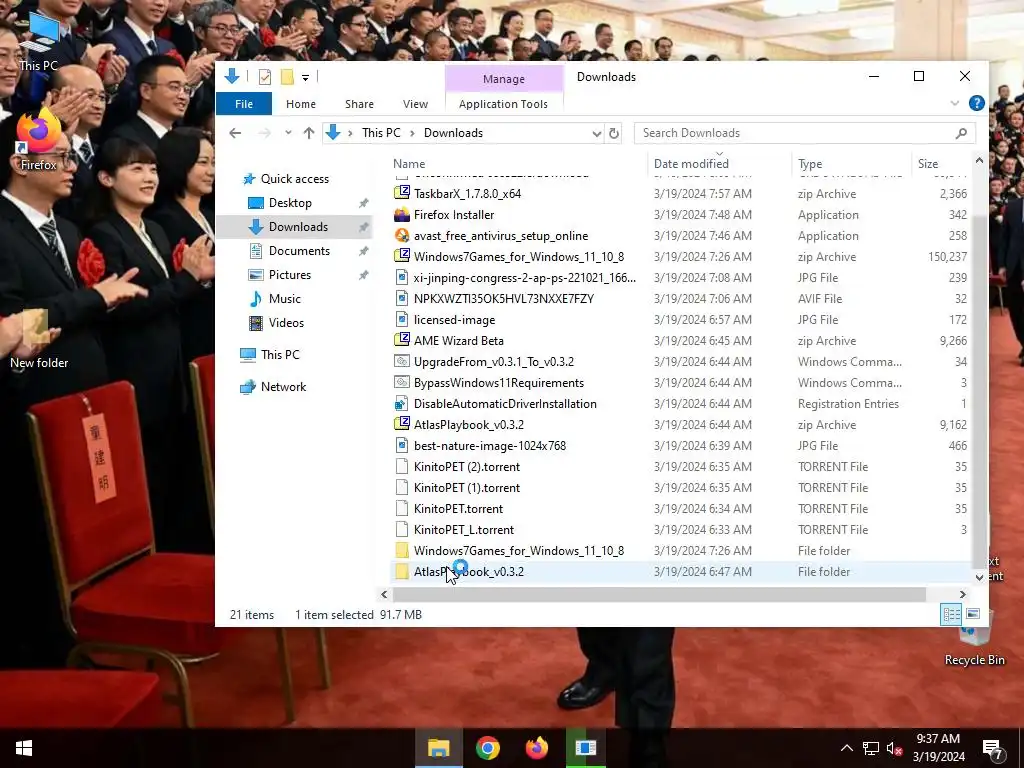Image resolution: width=1024 pixels, height=768 pixels.
Task: Click the search magnifier icon
Action: [961, 133]
